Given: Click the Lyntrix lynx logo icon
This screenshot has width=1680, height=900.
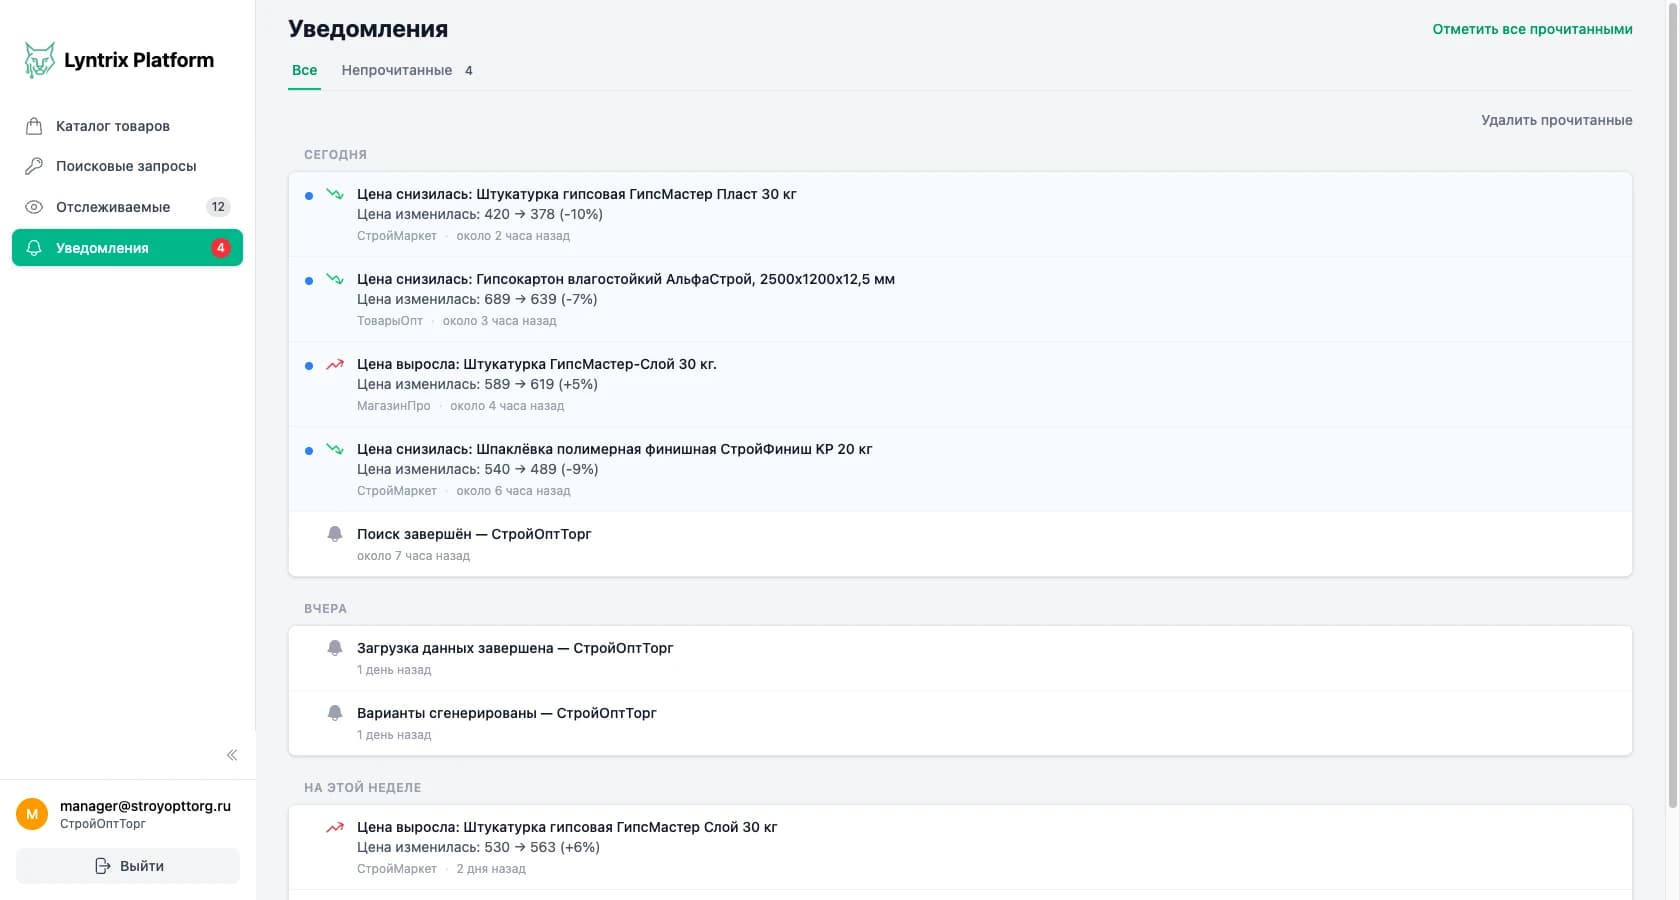Looking at the screenshot, I should pos(39,60).
